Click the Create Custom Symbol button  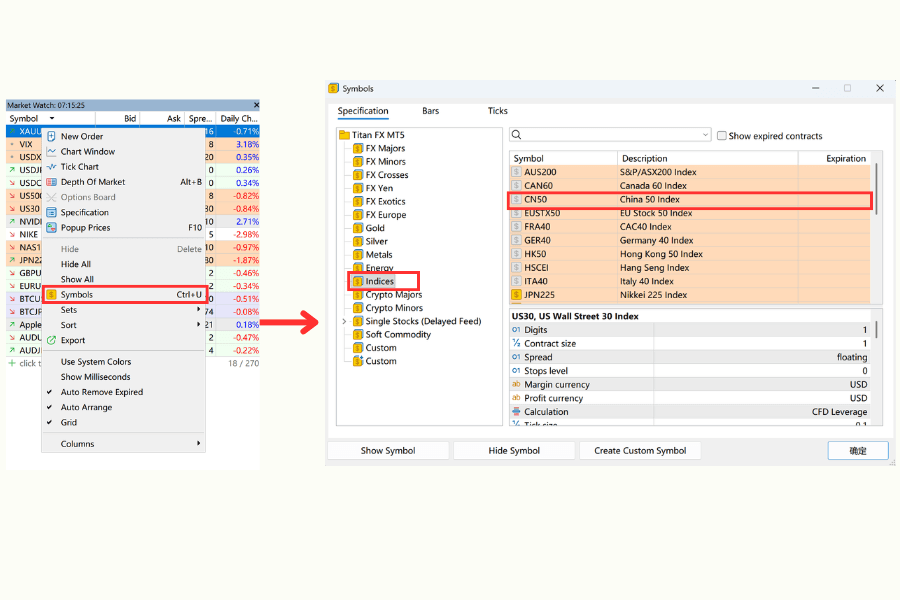pos(640,450)
